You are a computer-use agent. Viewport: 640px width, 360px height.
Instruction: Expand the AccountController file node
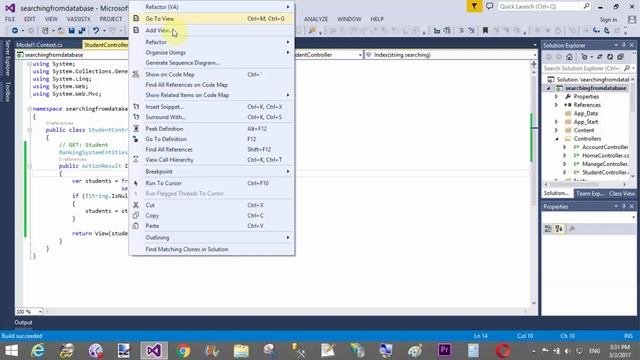click(564, 147)
